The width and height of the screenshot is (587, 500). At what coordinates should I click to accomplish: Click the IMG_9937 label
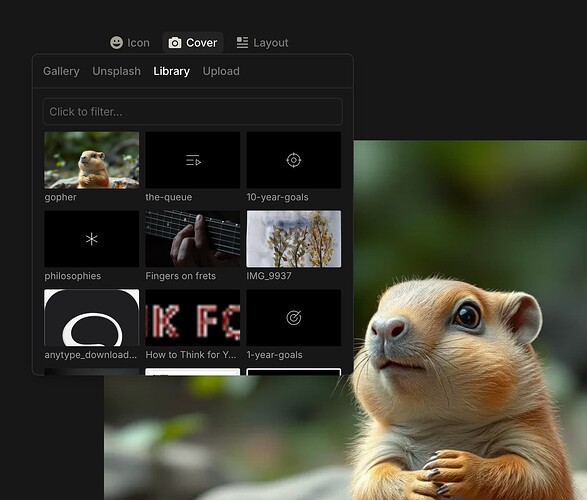pos(269,276)
